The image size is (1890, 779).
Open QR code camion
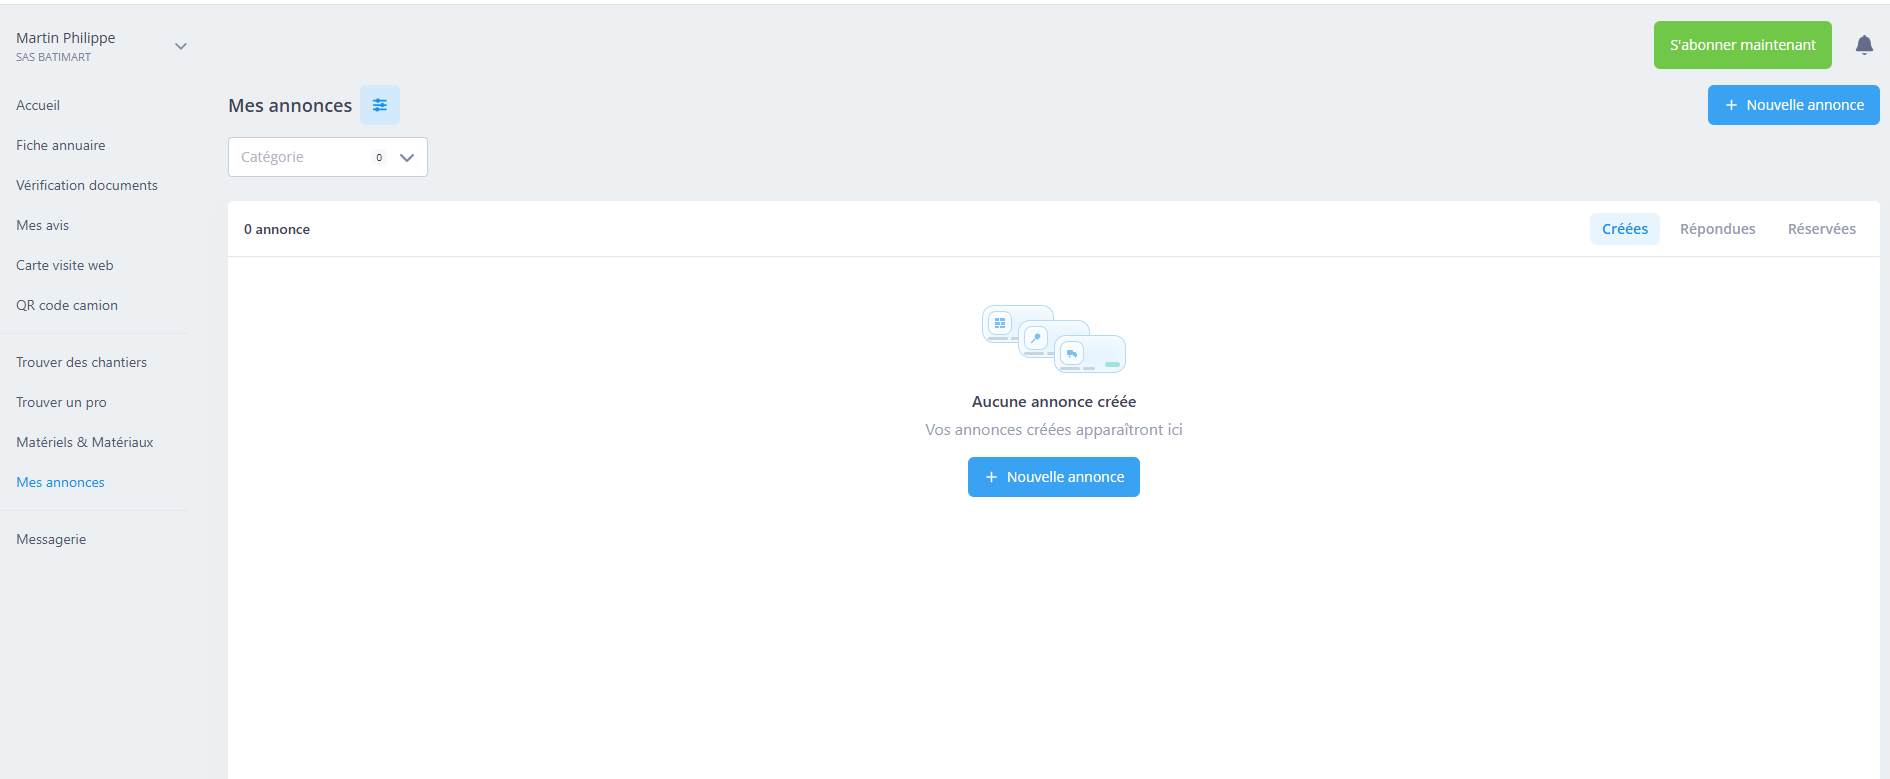pos(67,305)
